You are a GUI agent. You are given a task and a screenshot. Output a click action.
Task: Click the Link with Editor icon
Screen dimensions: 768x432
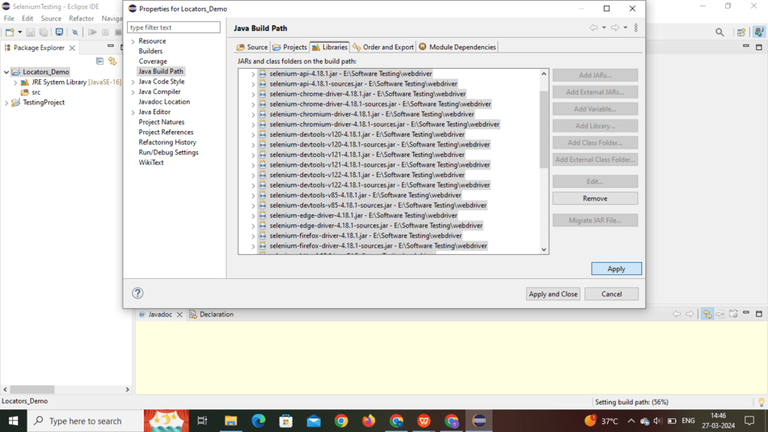tap(113, 61)
